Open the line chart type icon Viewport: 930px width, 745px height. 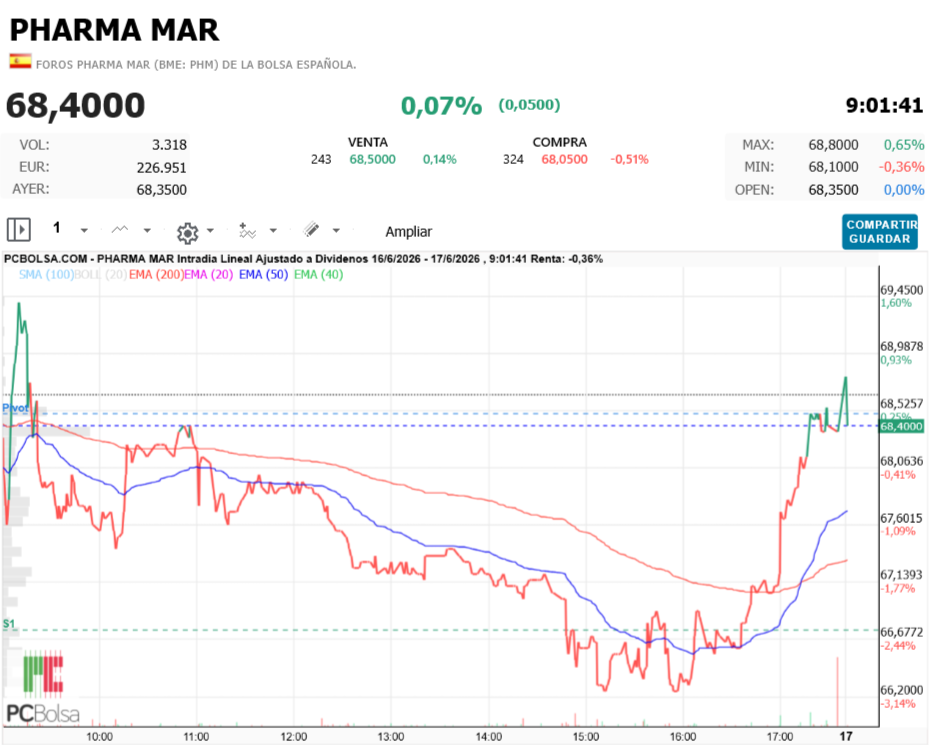(120, 230)
